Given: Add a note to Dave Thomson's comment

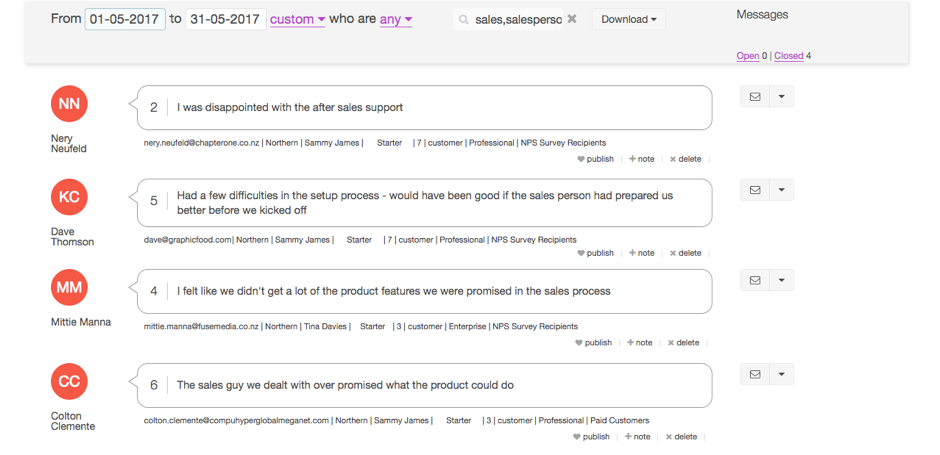Looking at the screenshot, I should coord(641,253).
